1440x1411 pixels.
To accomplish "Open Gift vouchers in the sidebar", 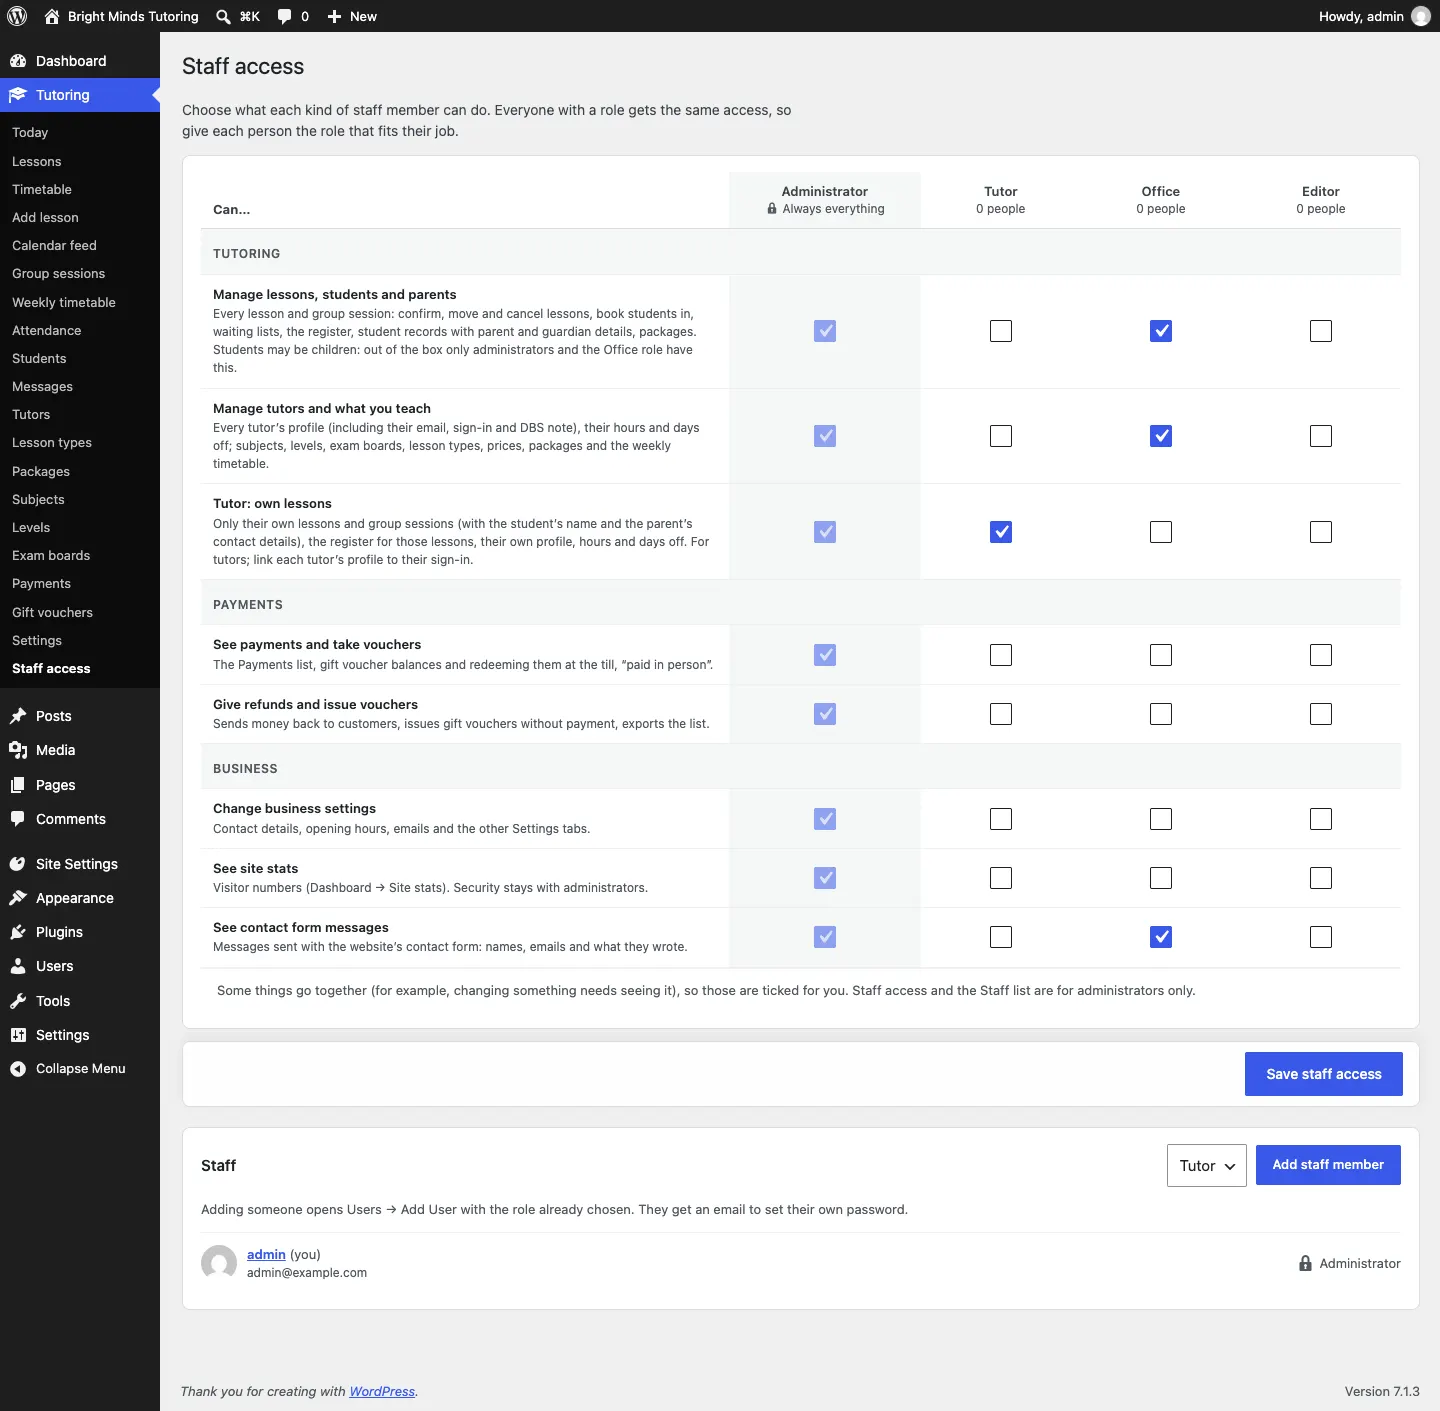I will [x=52, y=612].
